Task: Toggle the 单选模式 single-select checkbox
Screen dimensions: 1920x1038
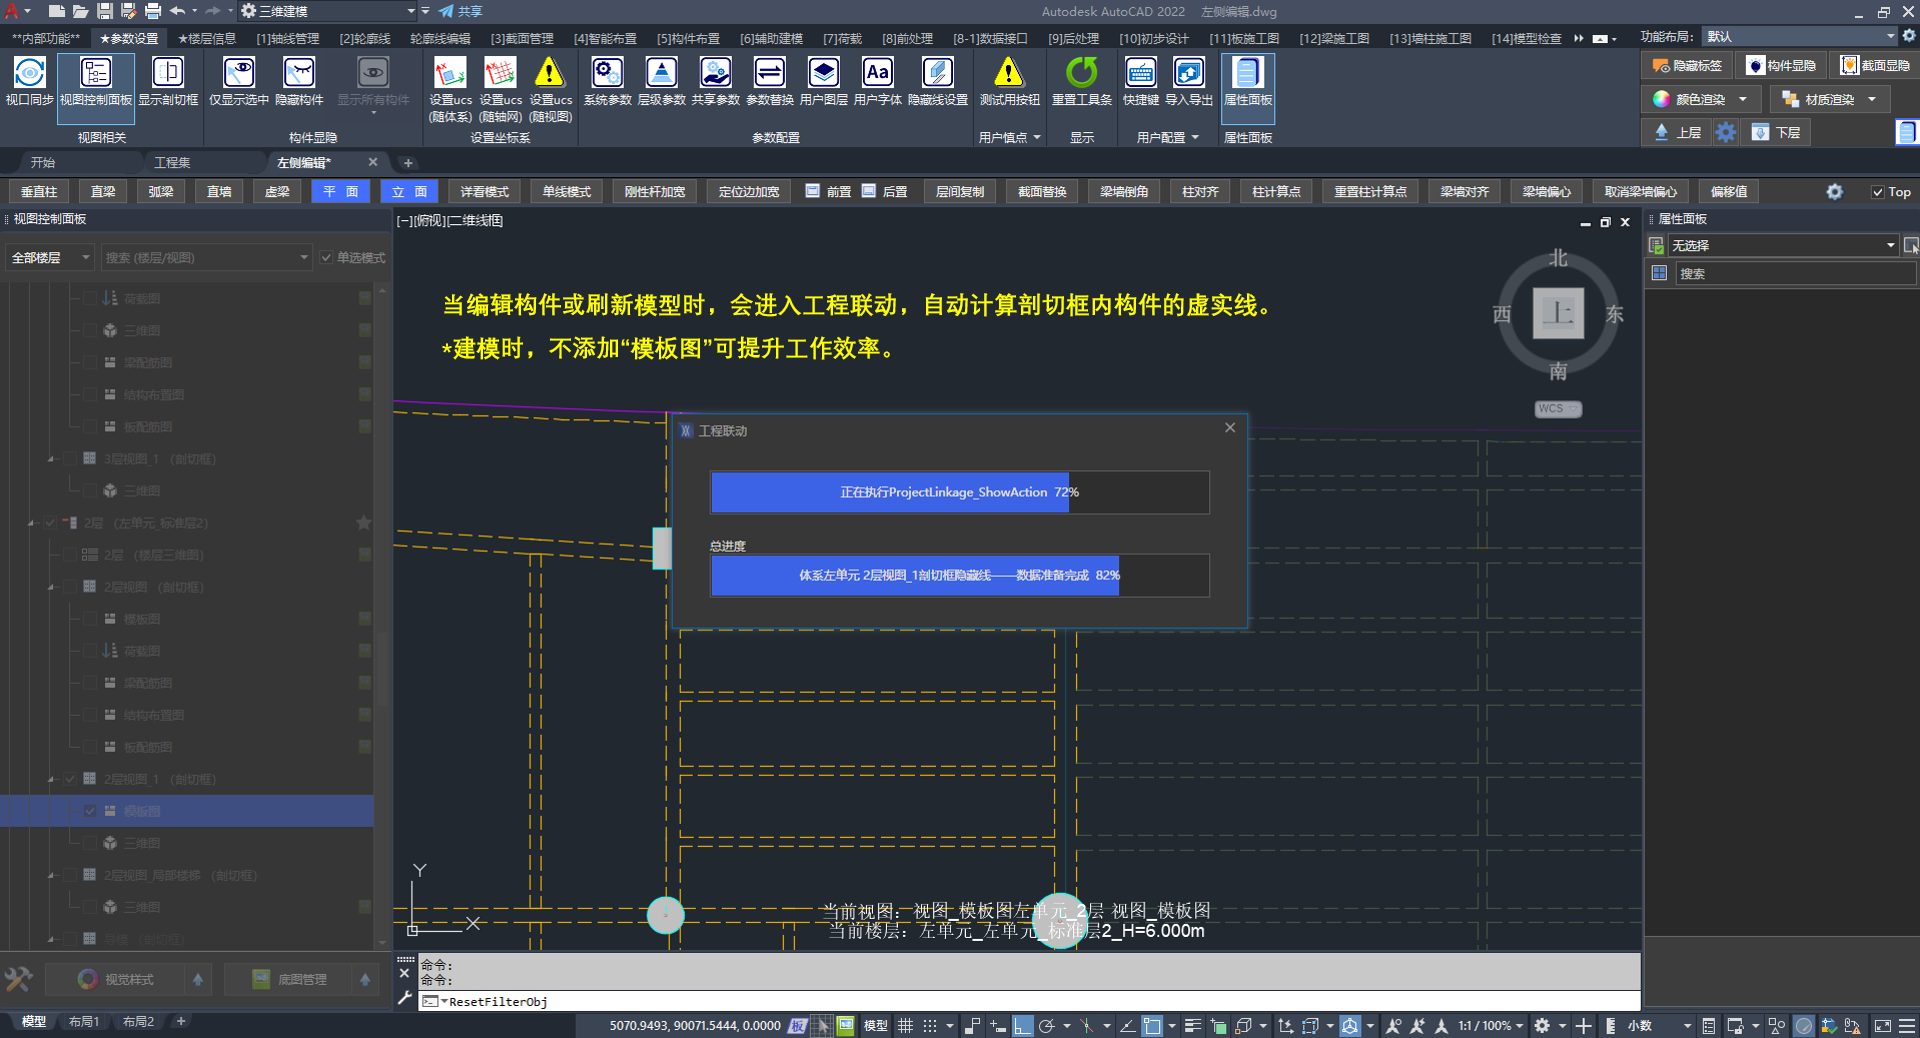Action: point(327,258)
